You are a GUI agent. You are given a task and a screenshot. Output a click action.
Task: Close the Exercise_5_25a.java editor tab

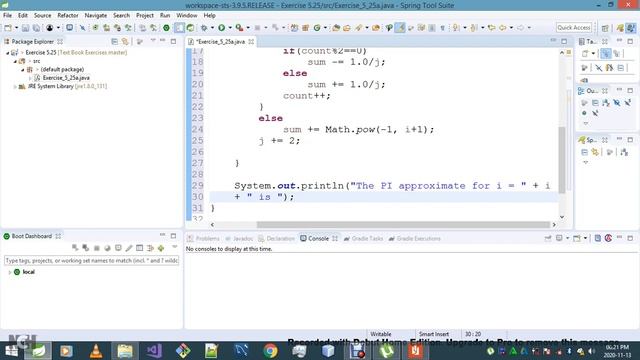[x=251, y=42]
